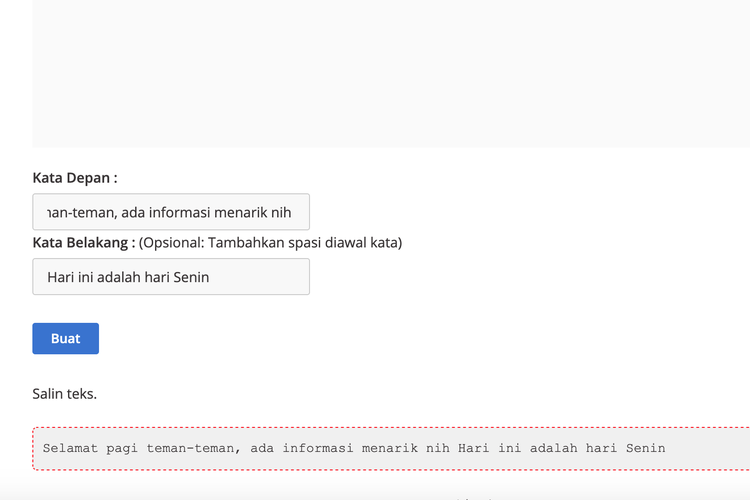Image resolution: width=750 pixels, height=500 pixels.
Task: Place cursor on "Selamat" in output box
Action: 71,448
